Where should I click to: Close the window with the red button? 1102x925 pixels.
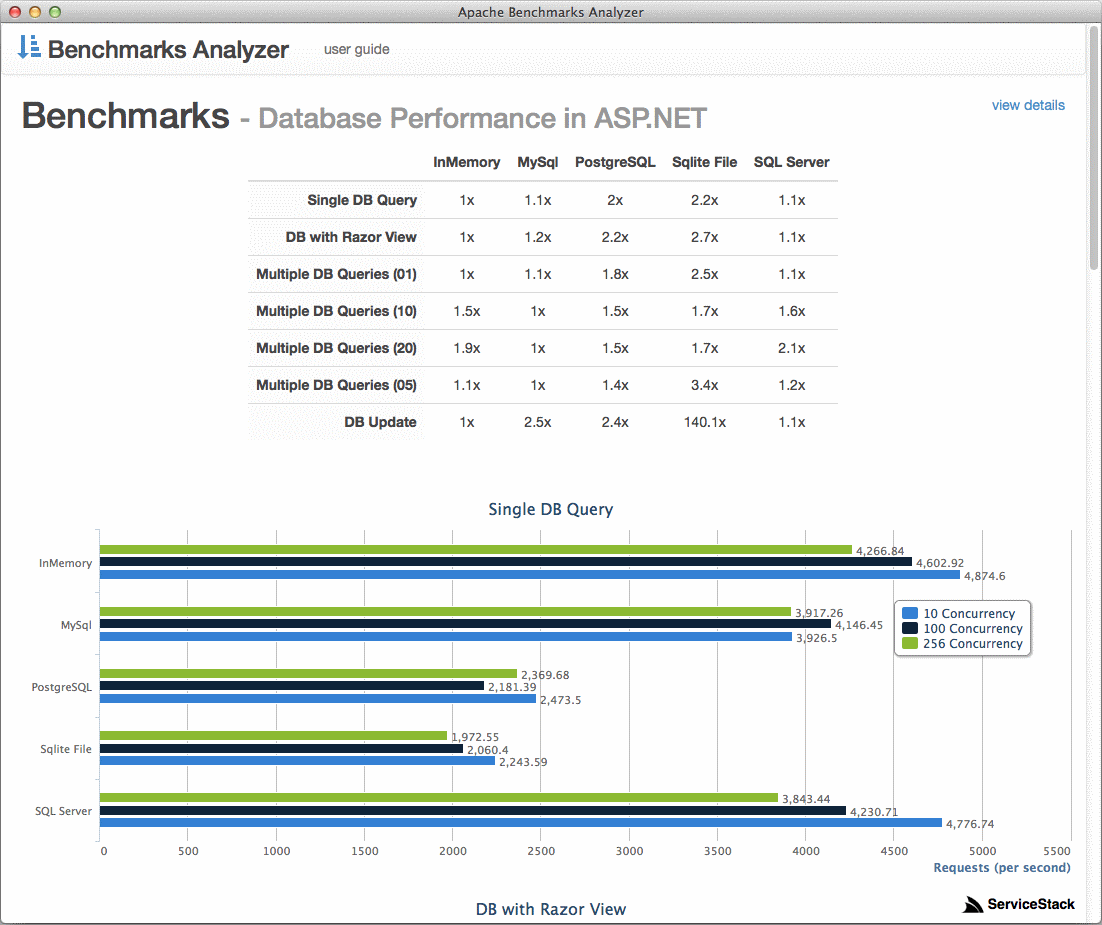(15, 12)
